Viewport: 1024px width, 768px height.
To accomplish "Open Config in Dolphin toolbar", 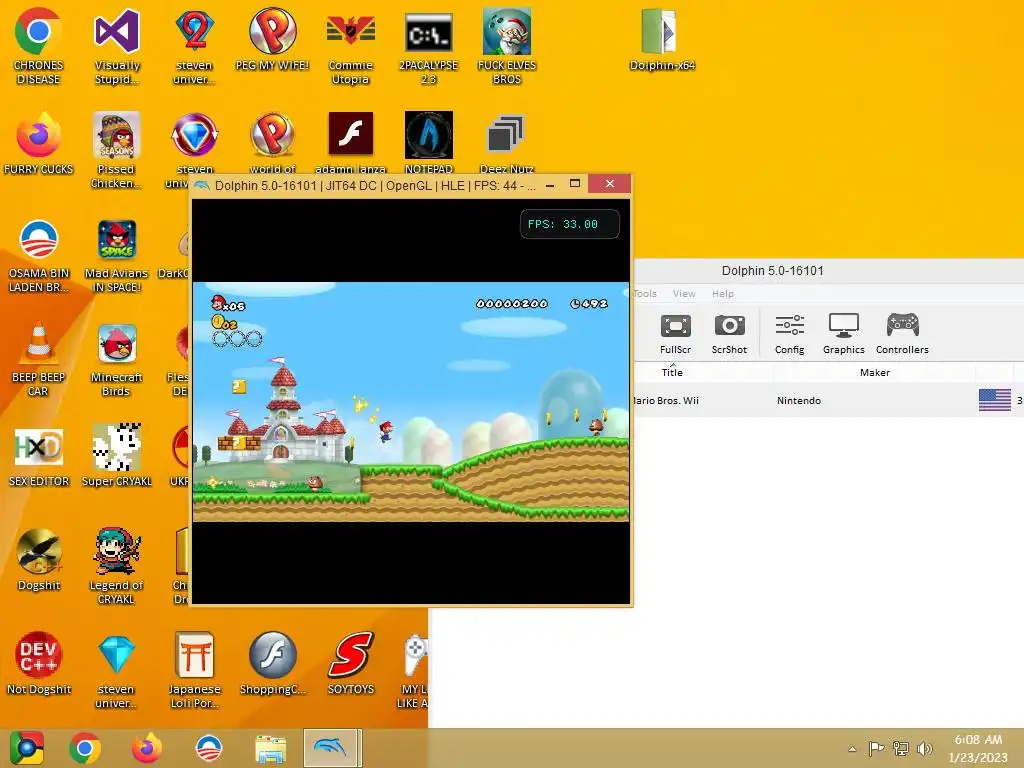I will point(789,334).
